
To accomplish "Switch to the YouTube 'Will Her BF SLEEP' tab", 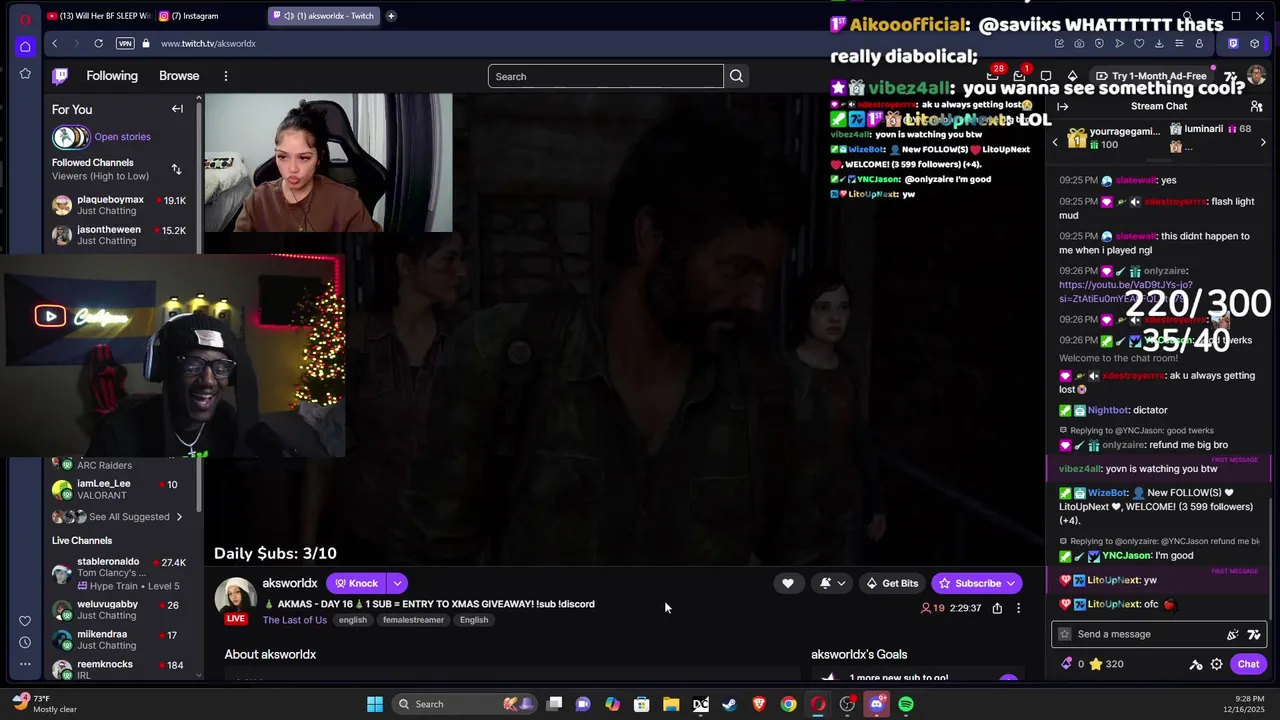I will point(99,16).
